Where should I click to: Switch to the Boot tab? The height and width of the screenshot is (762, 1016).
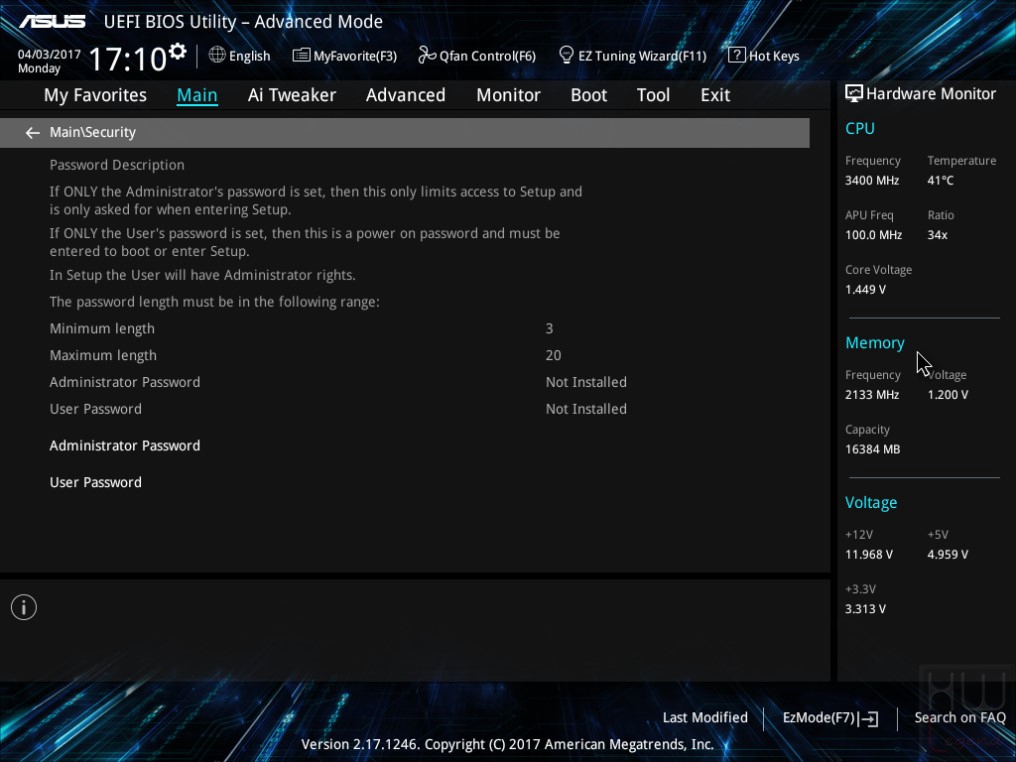(x=588, y=95)
